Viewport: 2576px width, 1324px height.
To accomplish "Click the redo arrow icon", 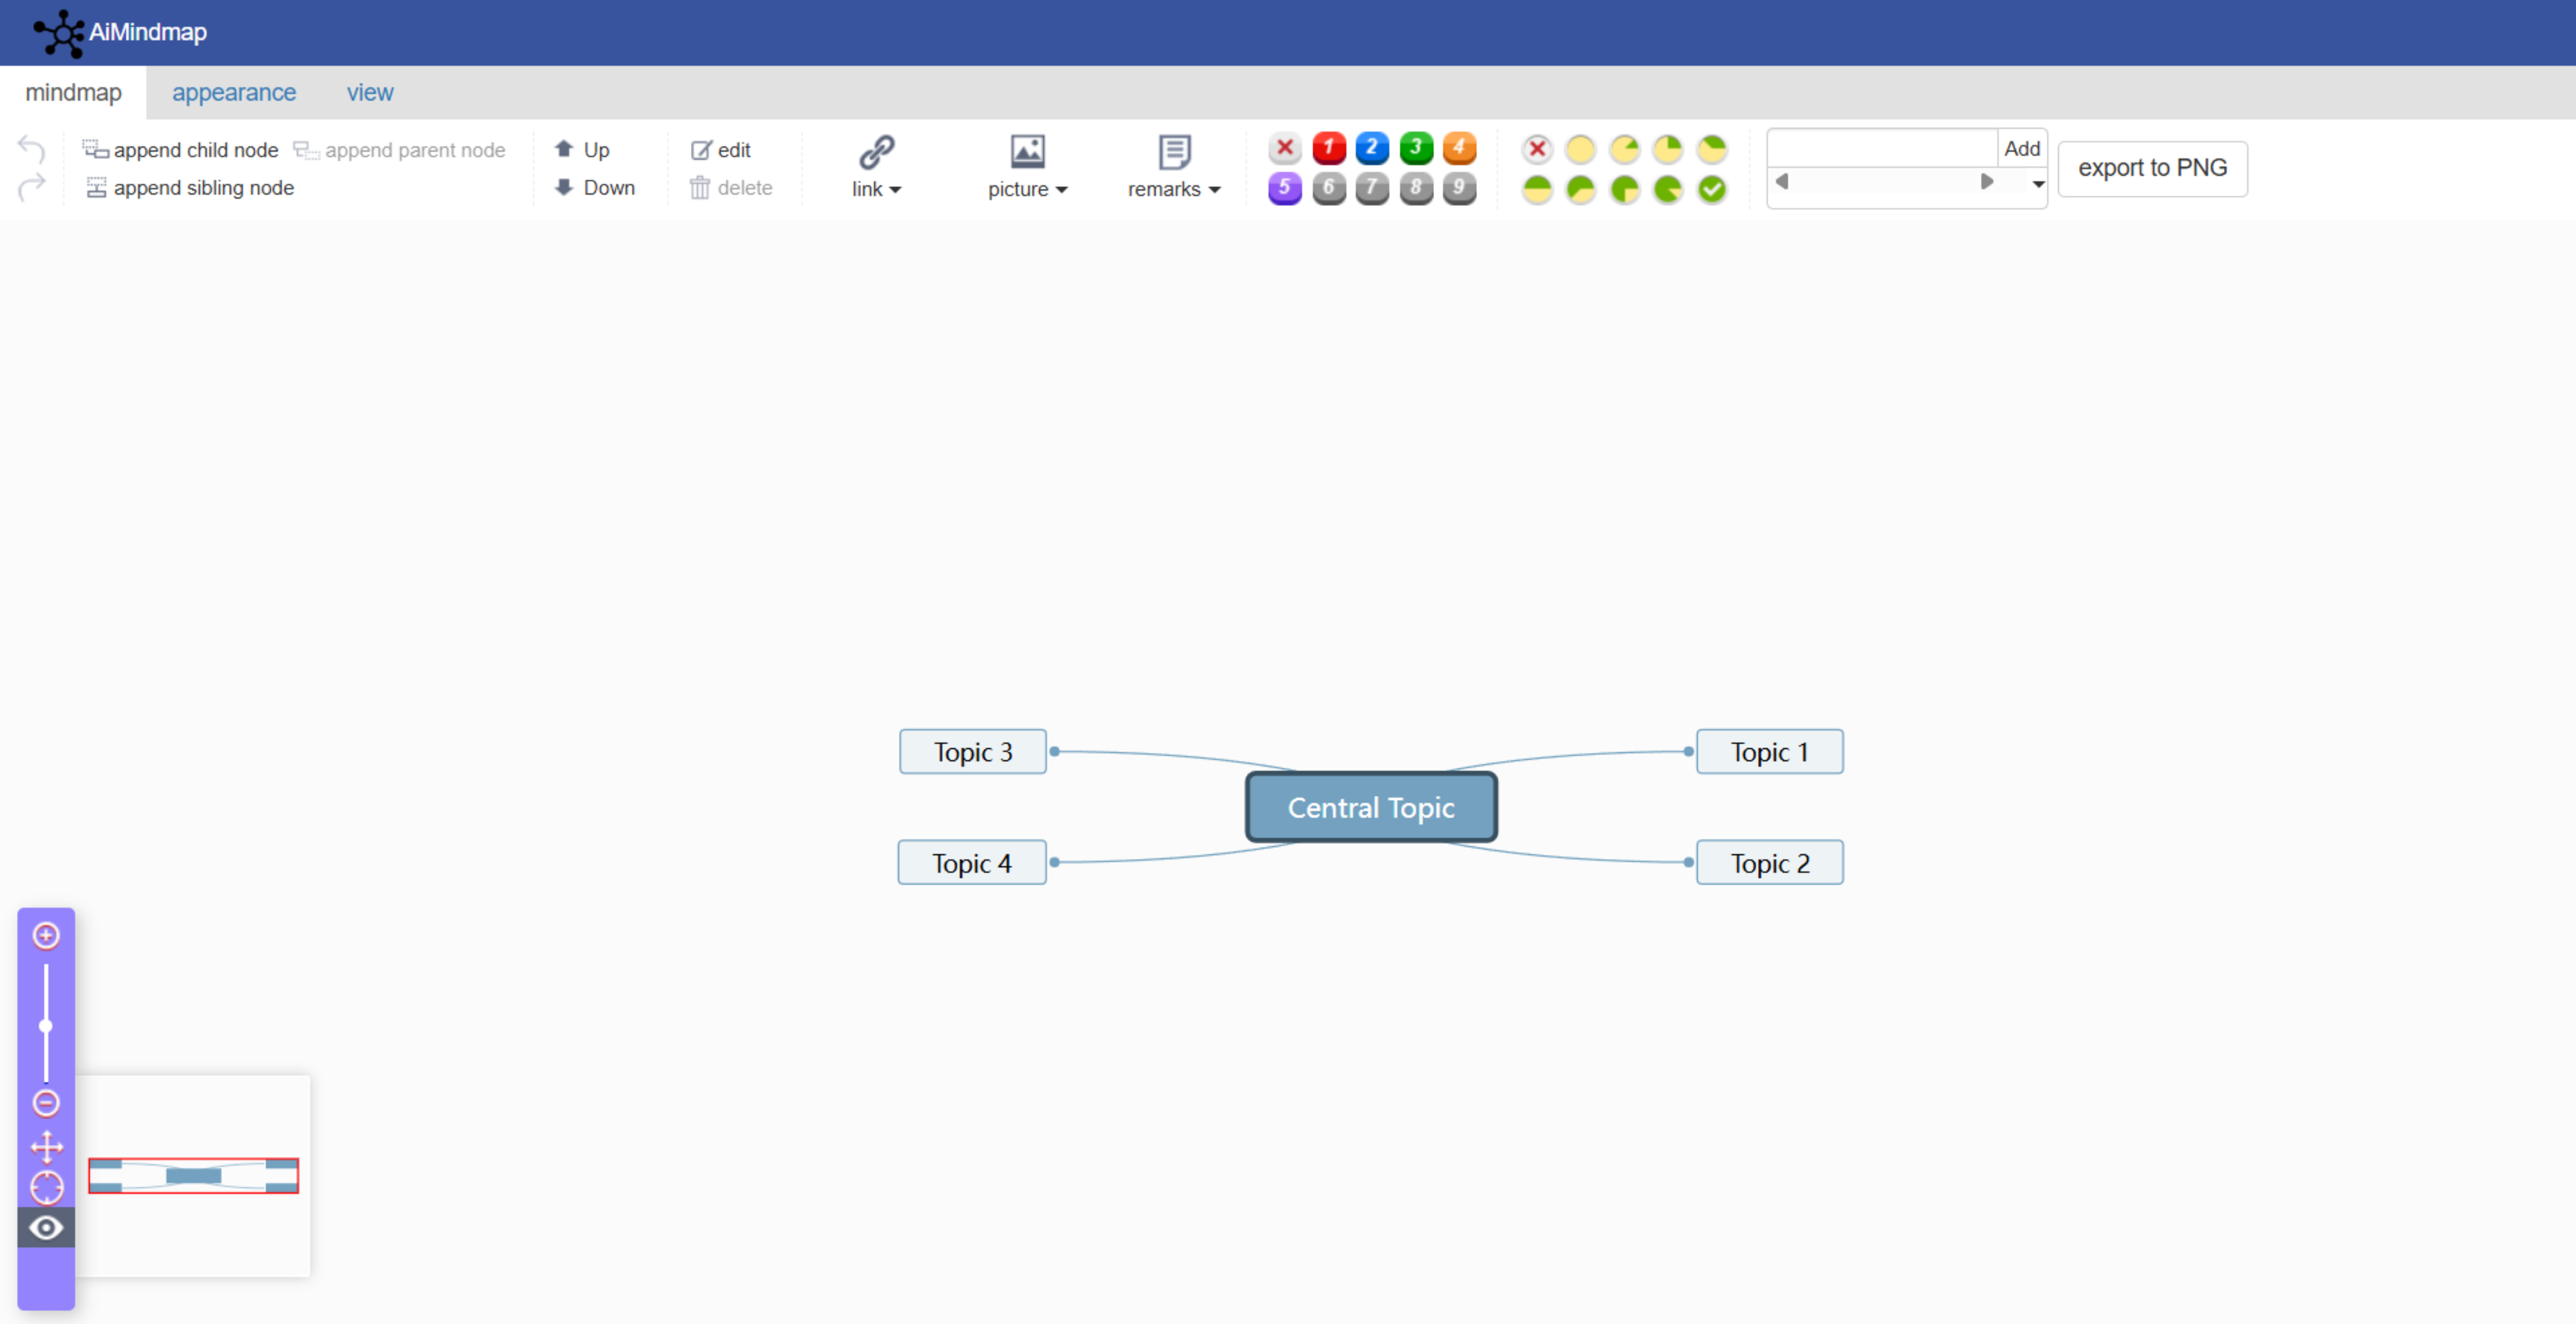I will click(x=31, y=186).
